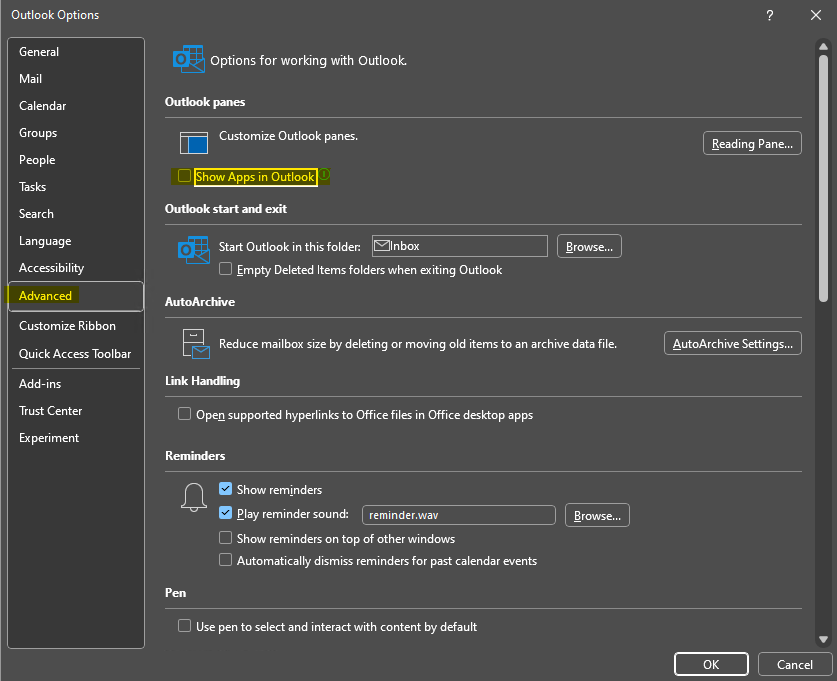Screen dimensions: 837x681
Task: Toggle Open supported hyperlinks in Office desktop apps
Action: (184, 414)
